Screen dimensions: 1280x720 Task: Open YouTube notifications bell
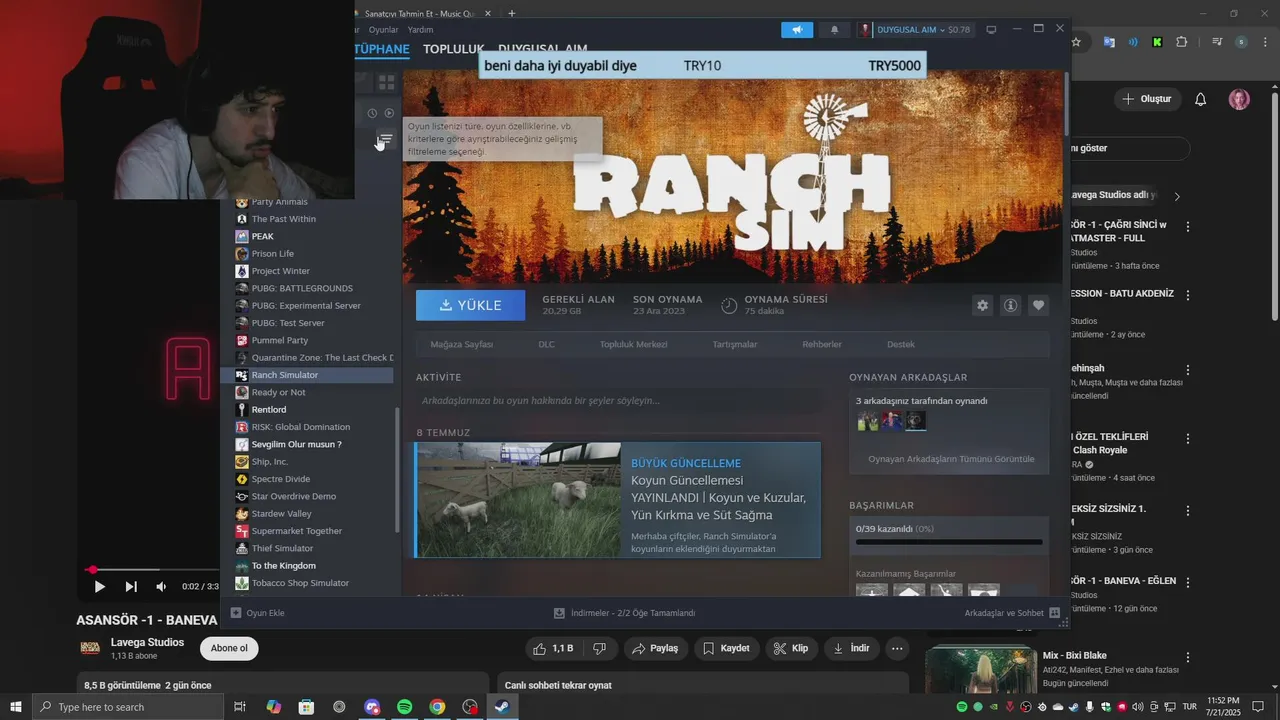[1201, 99]
